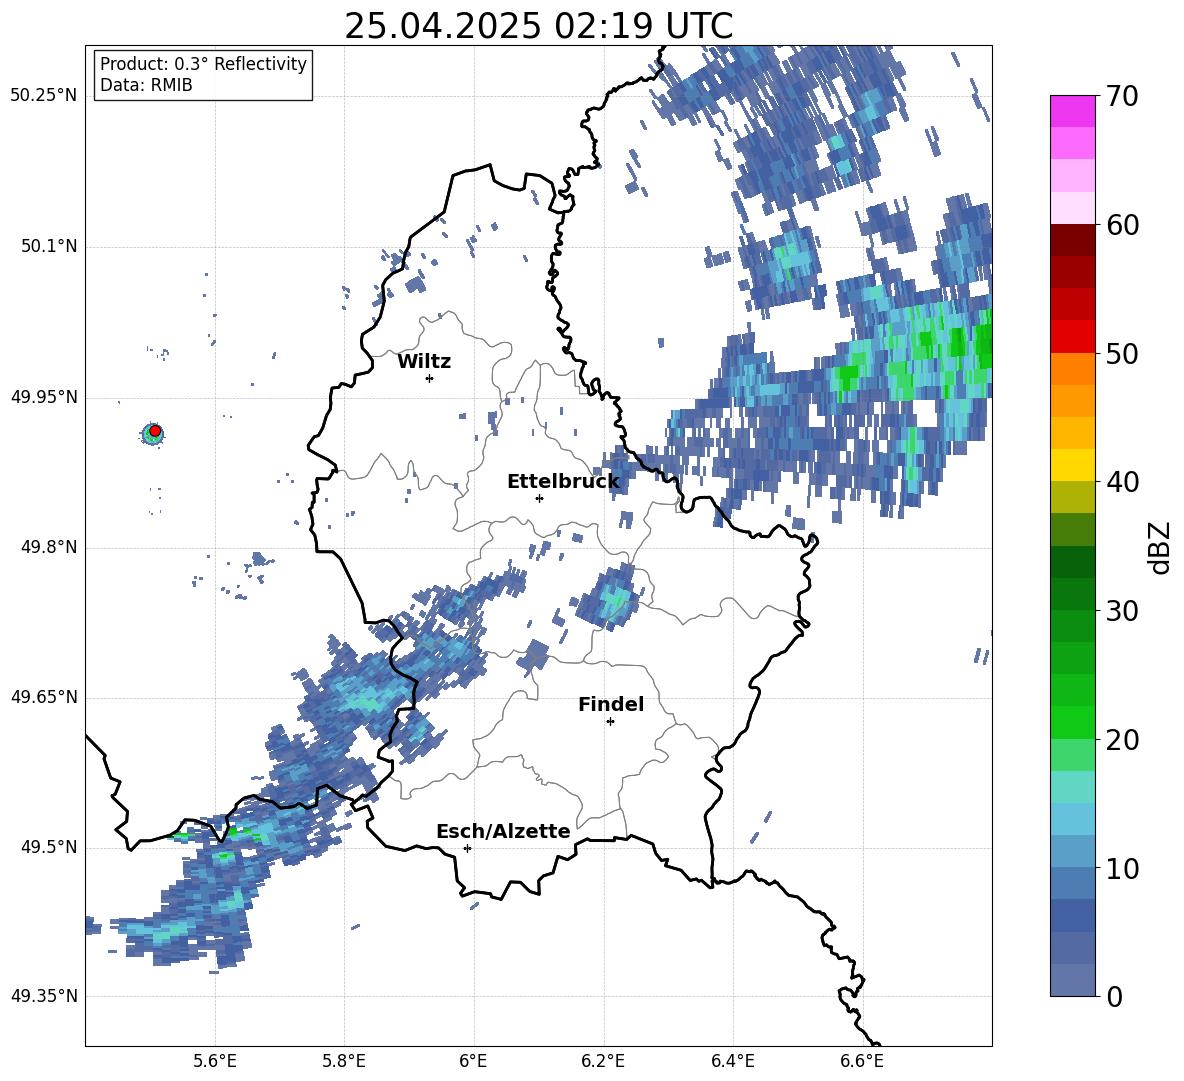Click the 6.6°E longitude label
Image resolution: width=1184 pixels, height=1081 pixels.
coord(862,1061)
